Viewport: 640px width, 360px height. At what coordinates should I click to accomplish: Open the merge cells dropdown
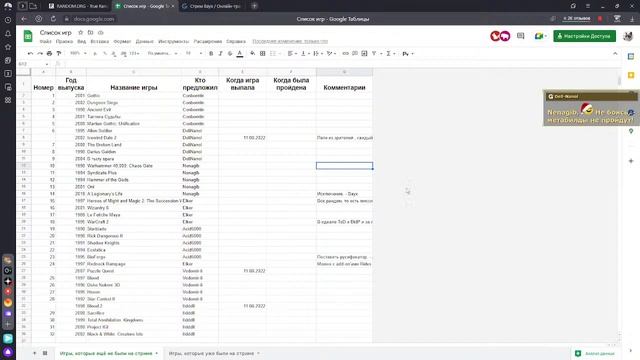pos(275,53)
